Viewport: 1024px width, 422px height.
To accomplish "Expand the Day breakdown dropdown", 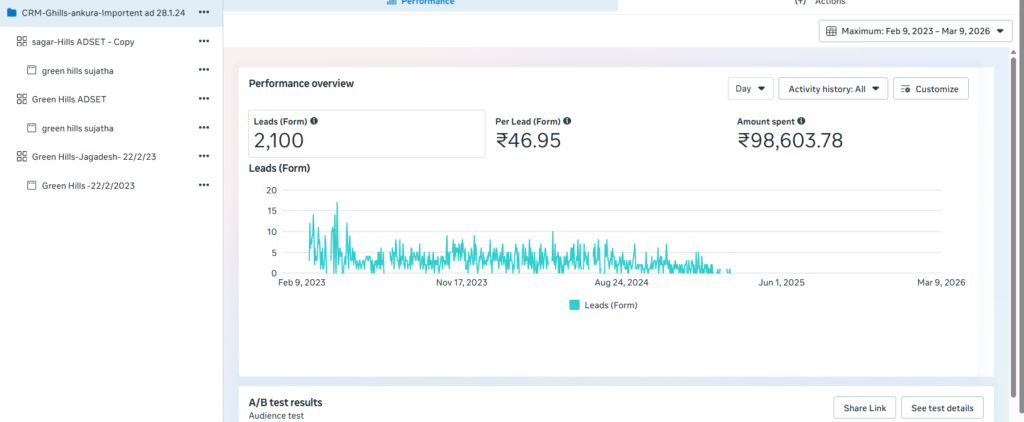I will pos(750,89).
